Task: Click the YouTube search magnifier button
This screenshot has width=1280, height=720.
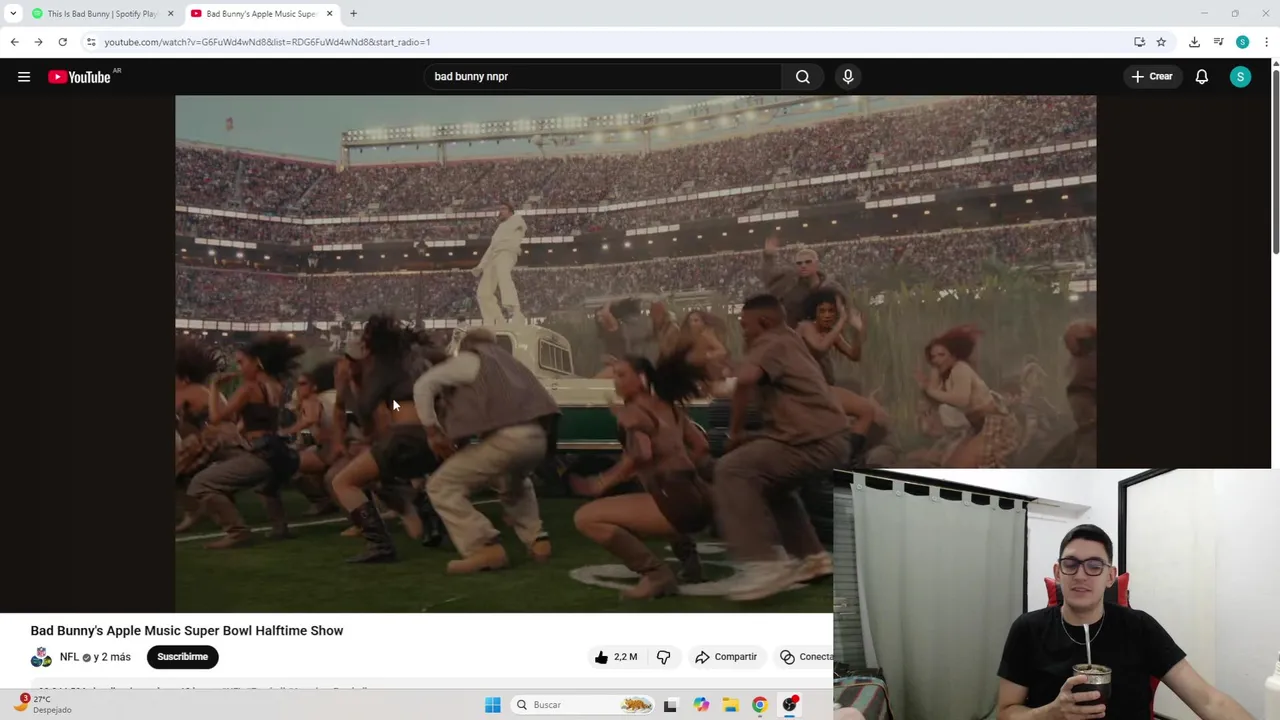Action: tap(802, 77)
